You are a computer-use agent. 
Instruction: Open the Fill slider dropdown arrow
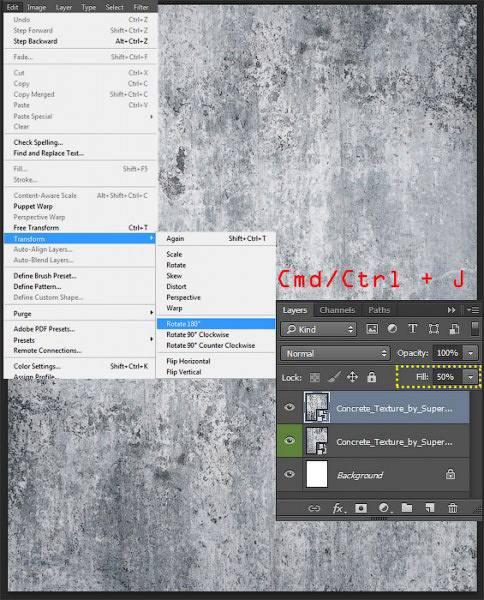click(471, 377)
